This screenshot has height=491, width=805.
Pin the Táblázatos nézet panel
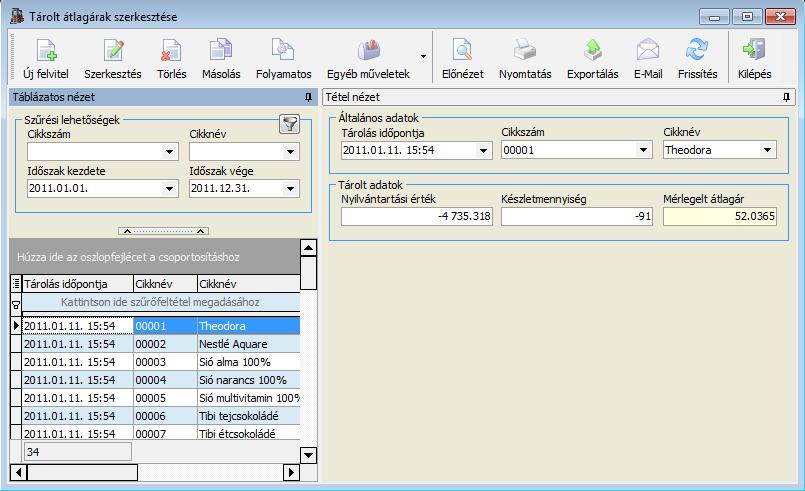(308, 97)
